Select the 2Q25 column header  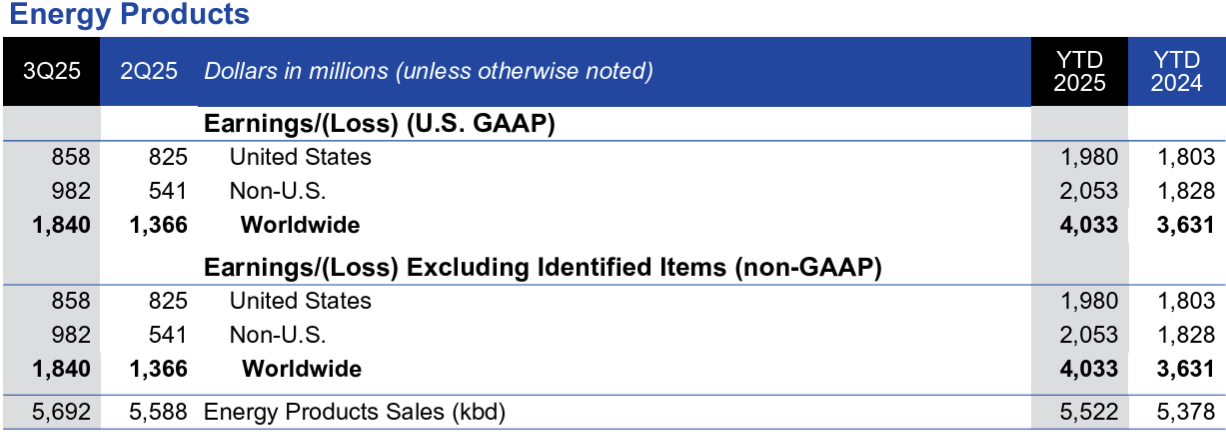tap(149, 72)
